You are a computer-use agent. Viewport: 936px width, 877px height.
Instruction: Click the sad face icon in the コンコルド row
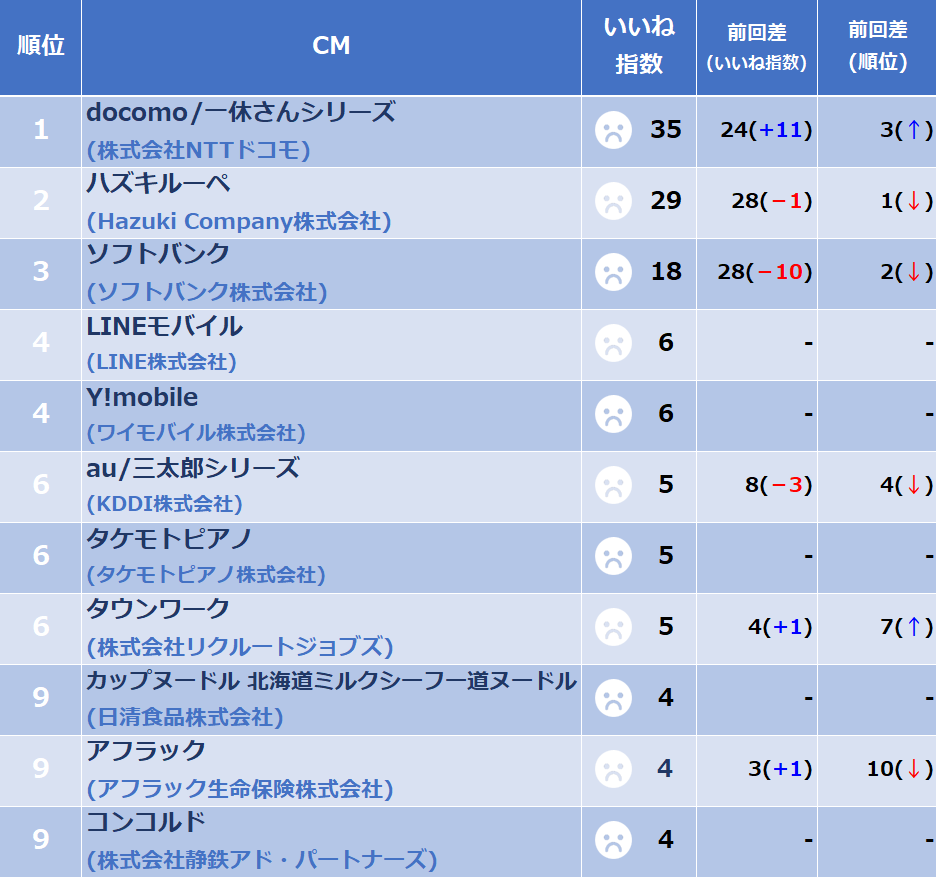tap(613, 841)
